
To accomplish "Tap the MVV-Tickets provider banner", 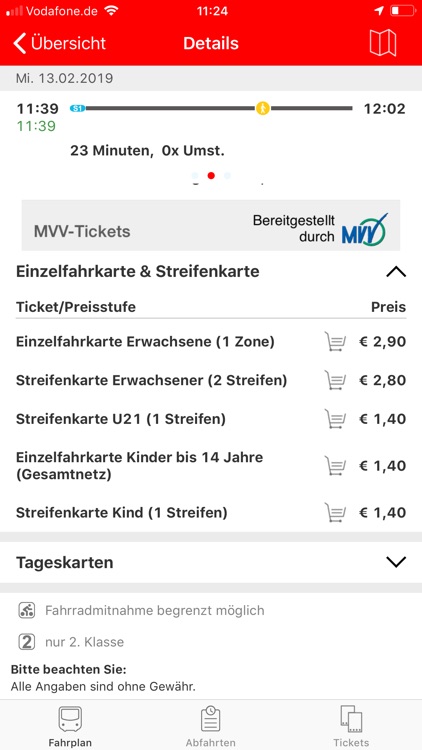I will [x=211, y=225].
